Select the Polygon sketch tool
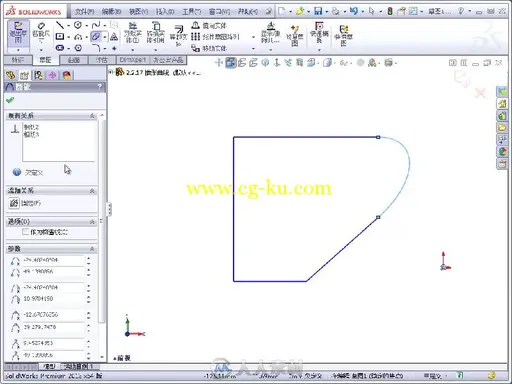The height and width of the screenshot is (384, 512). point(78,48)
